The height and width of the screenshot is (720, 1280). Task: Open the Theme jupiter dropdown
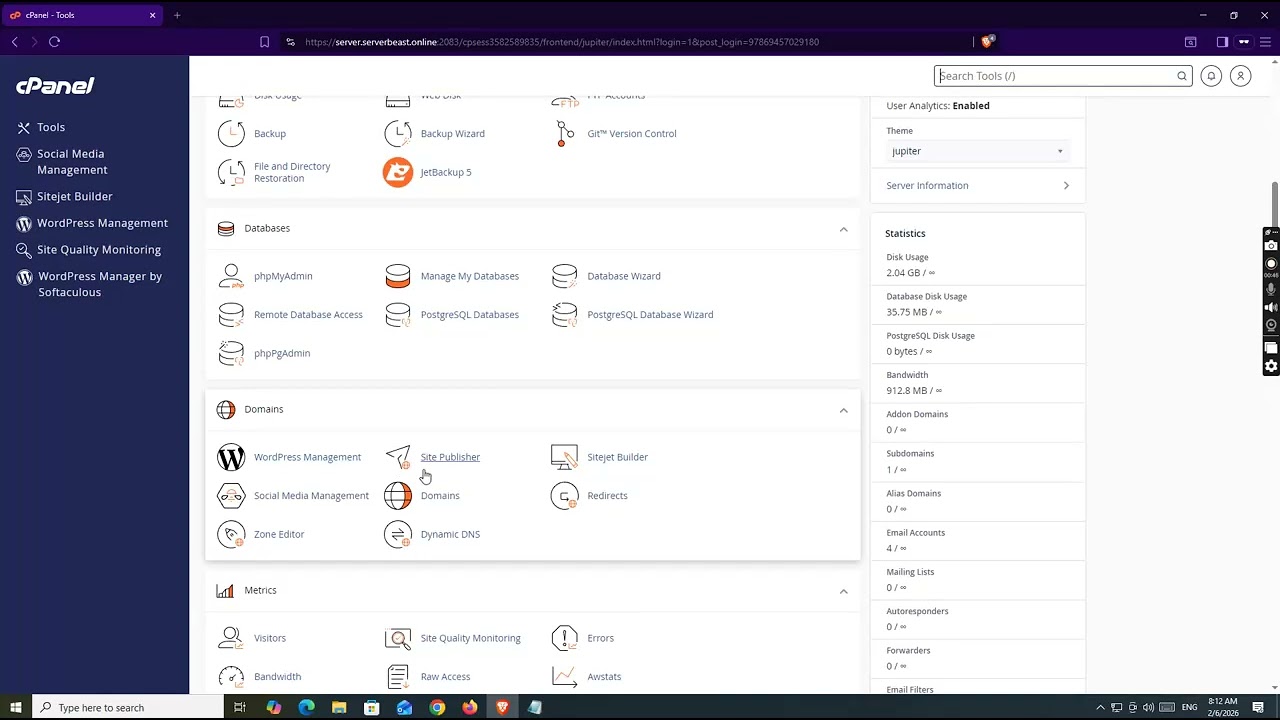point(977,151)
